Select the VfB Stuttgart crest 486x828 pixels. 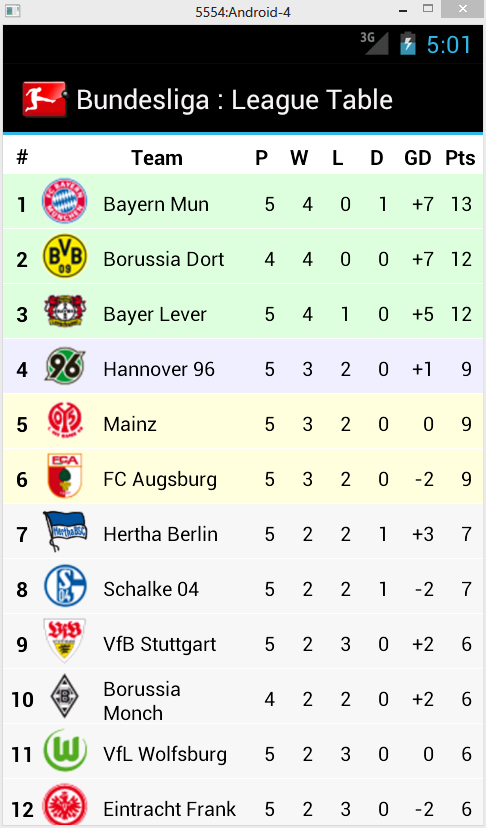tap(64, 641)
